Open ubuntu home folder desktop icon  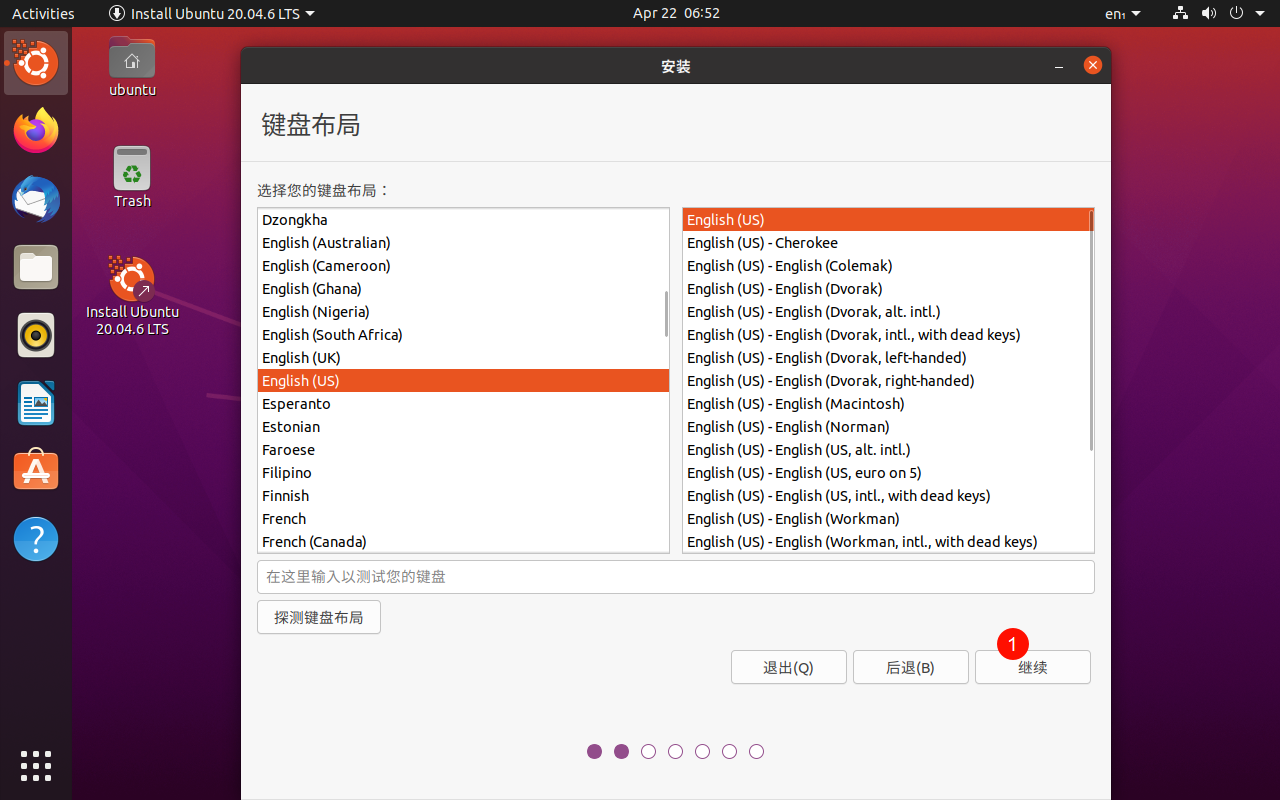(132, 66)
